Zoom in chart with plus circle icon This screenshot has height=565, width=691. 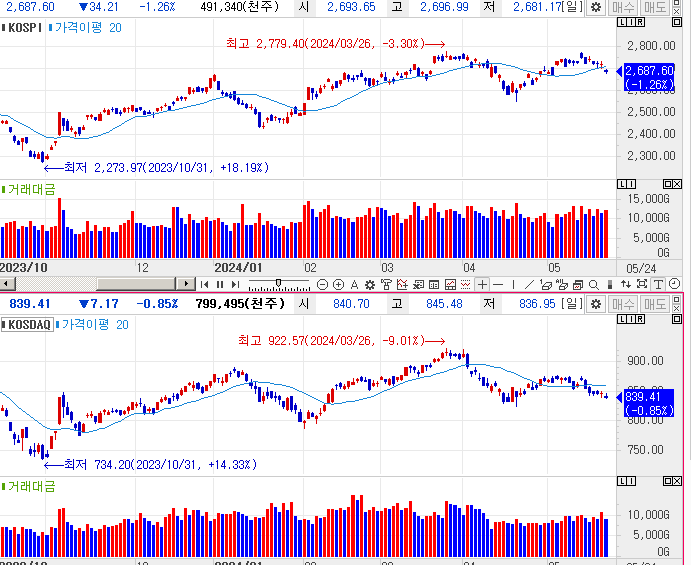pos(338,285)
